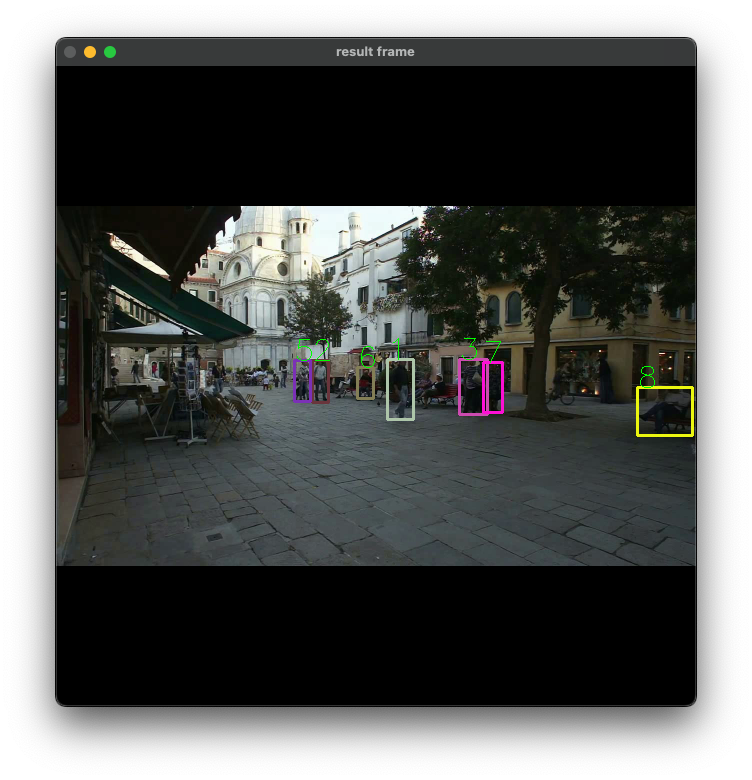Click the wooden folding chairs by the stall
The image size is (752, 780).
[x=231, y=413]
